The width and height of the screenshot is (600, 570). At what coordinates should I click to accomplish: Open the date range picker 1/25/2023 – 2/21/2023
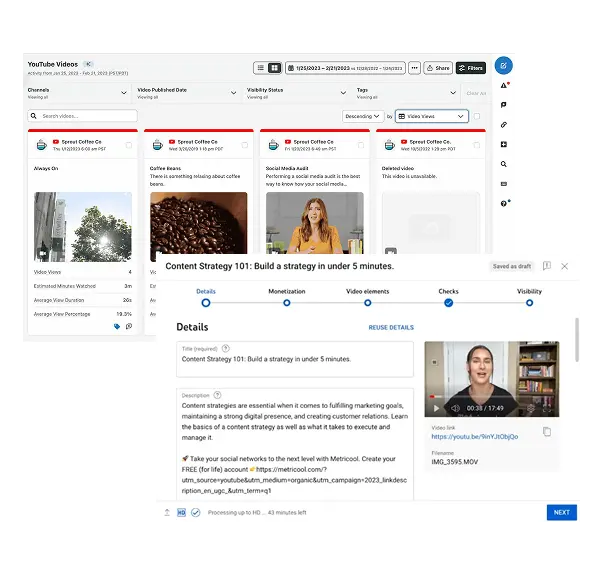coord(345,68)
